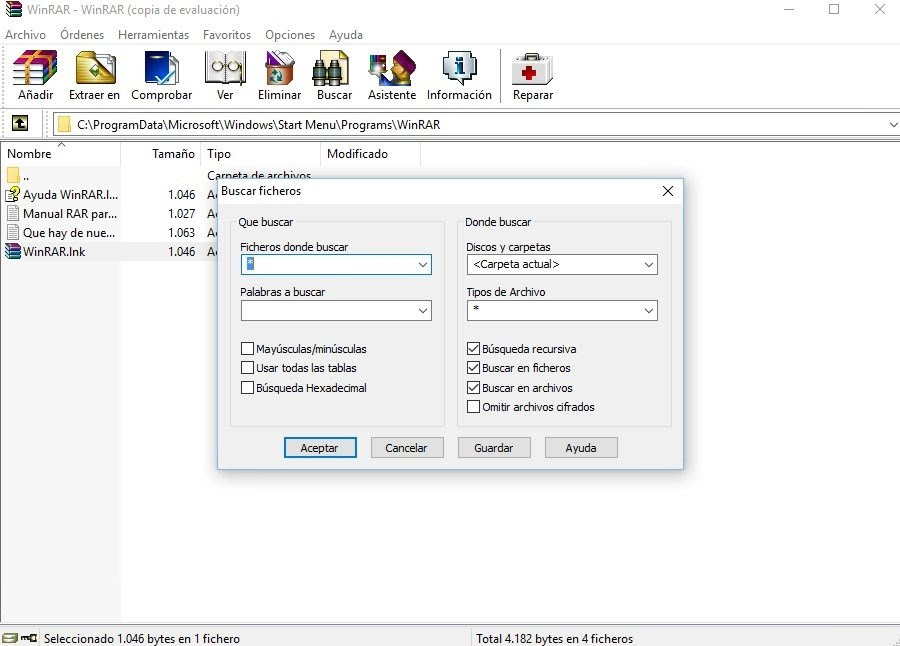
Task: Click '<Carpeta actual>' combo value
Action: click(x=516, y=264)
